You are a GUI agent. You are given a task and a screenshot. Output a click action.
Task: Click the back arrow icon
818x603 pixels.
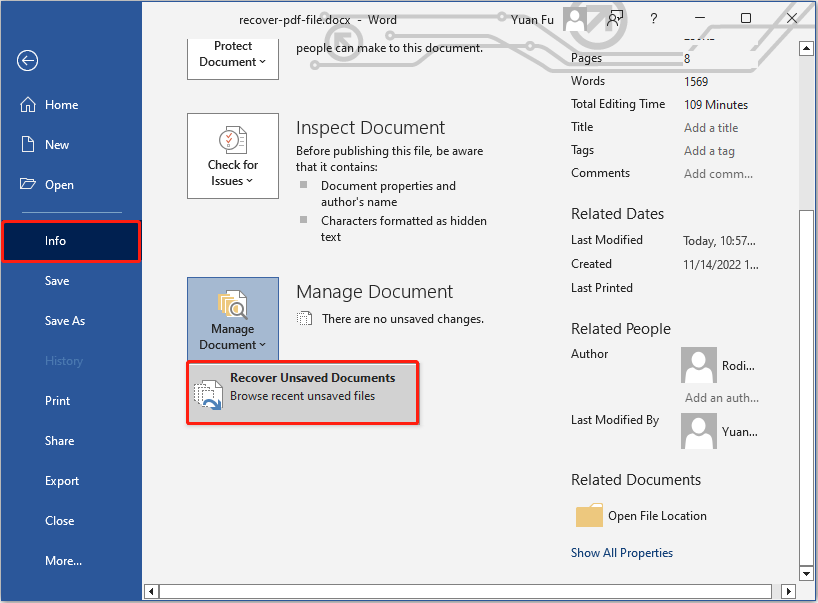(27, 61)
